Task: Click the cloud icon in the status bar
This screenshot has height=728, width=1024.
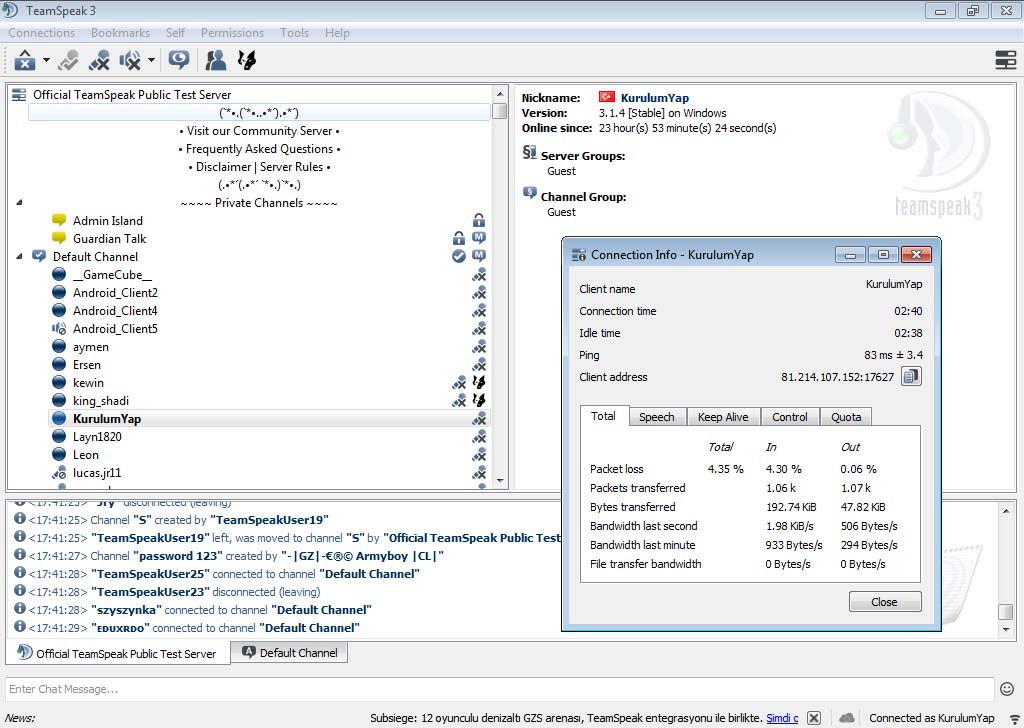Action: pyautogui.click(x=846, y=718)
